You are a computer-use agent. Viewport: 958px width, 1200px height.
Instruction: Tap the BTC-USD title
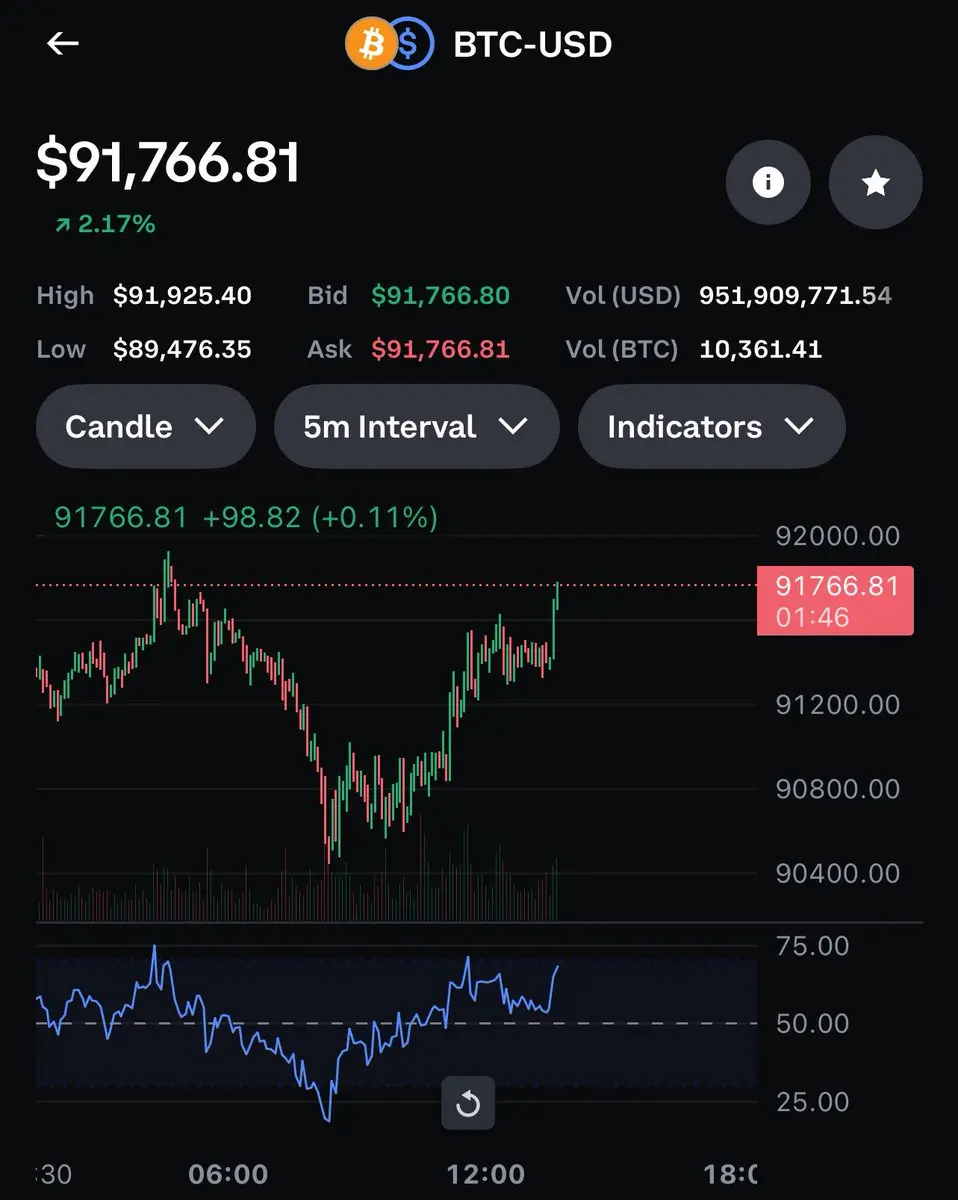click(x=533, y=44)
